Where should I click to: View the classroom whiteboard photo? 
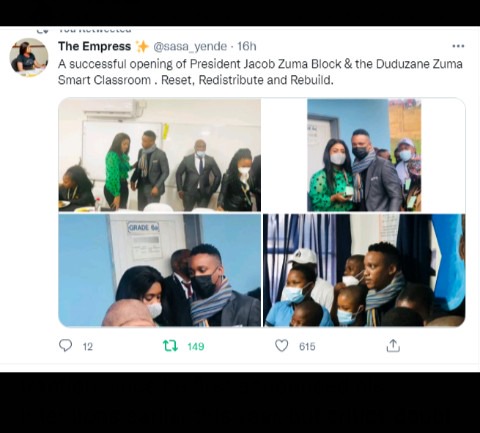click(160, 155)
